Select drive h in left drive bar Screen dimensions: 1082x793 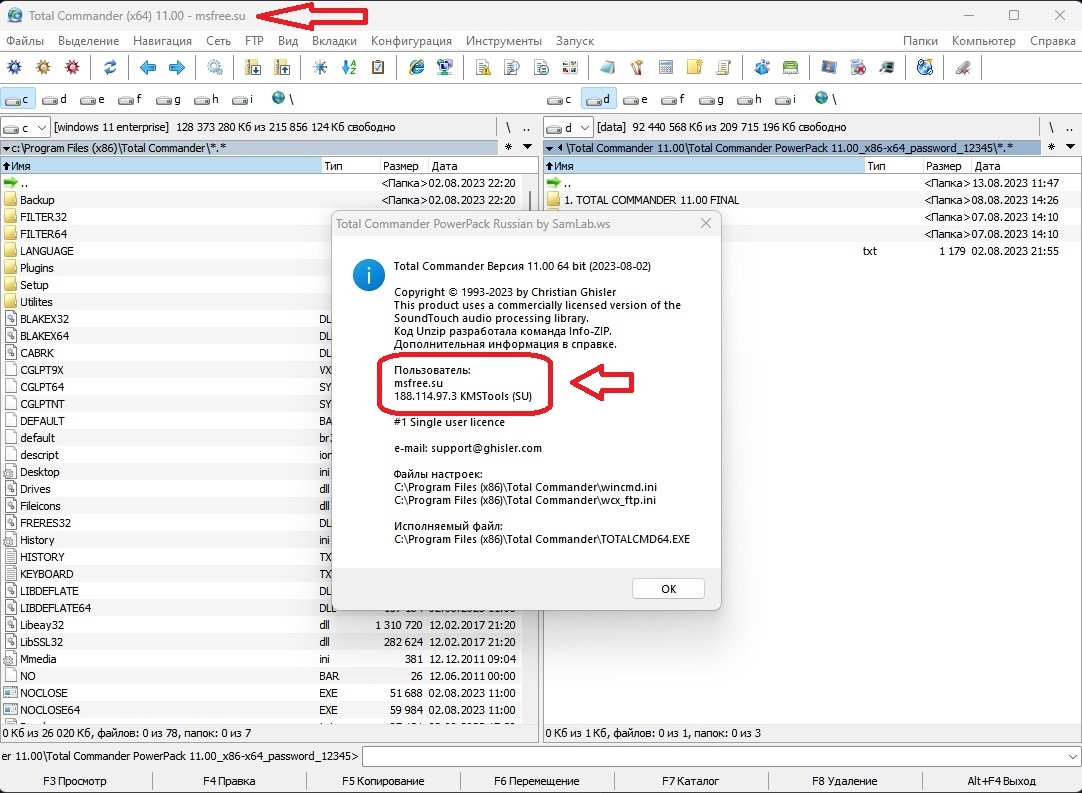[x=207, y=99]
